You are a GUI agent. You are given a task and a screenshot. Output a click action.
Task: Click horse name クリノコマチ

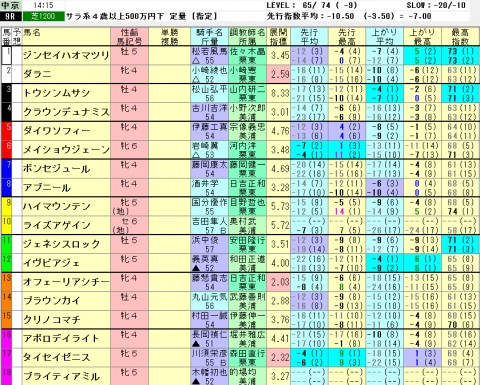[x=52, y=320]
